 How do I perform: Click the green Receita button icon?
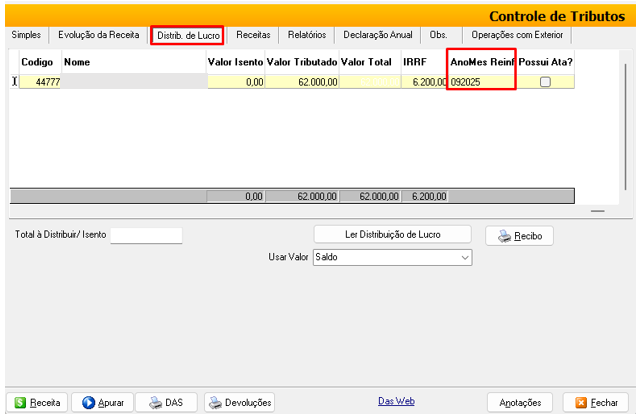20,402
